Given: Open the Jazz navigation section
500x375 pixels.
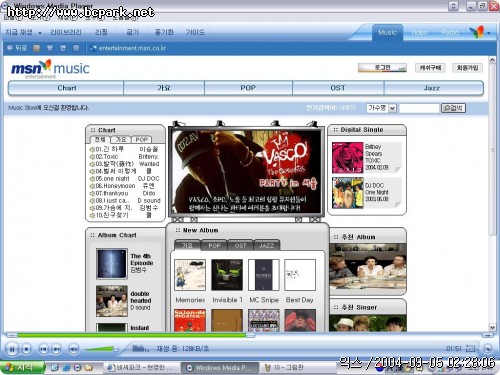Looking at the screenshot, I should click(432, 88).
